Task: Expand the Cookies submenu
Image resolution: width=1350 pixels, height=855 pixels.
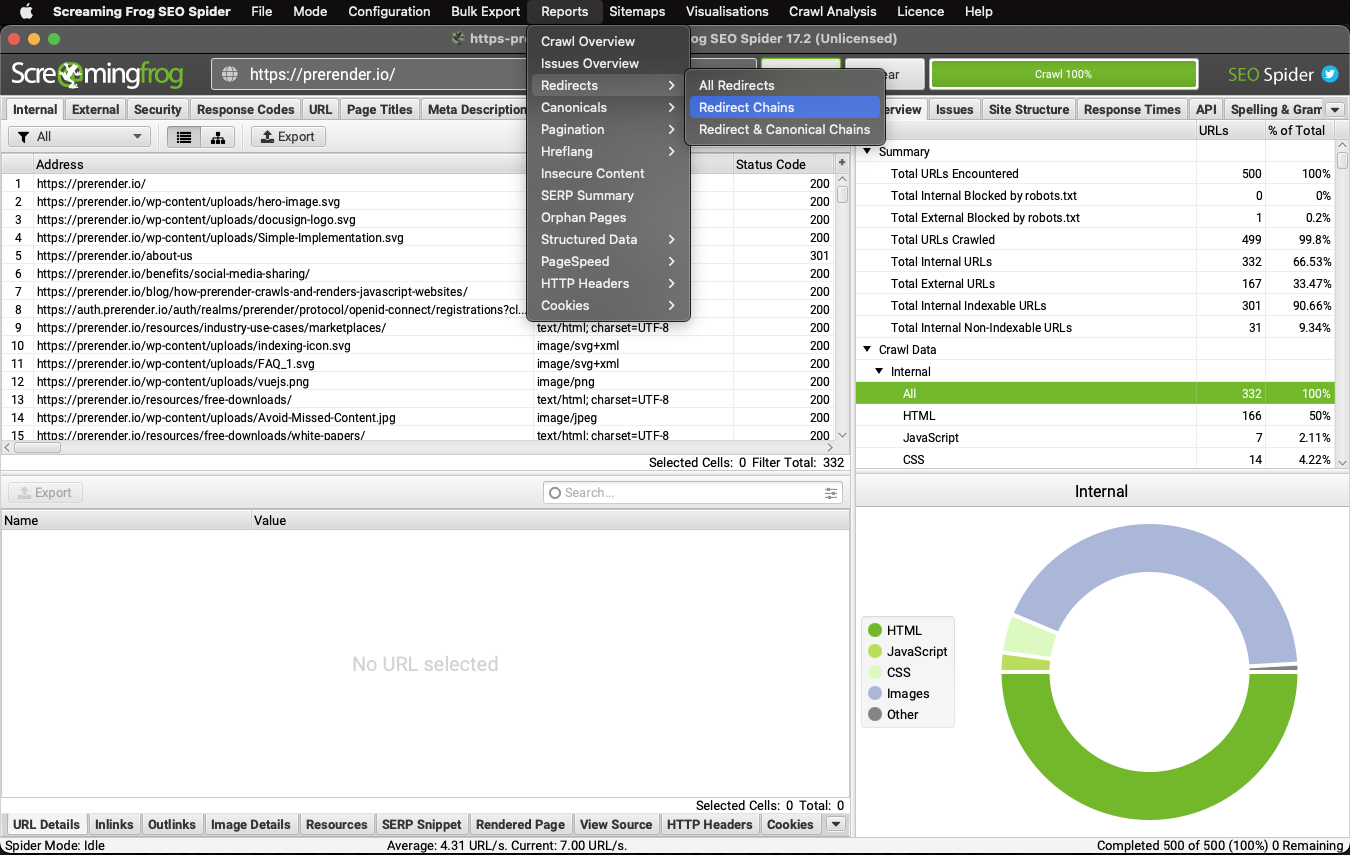Action: tap(608, 306)
